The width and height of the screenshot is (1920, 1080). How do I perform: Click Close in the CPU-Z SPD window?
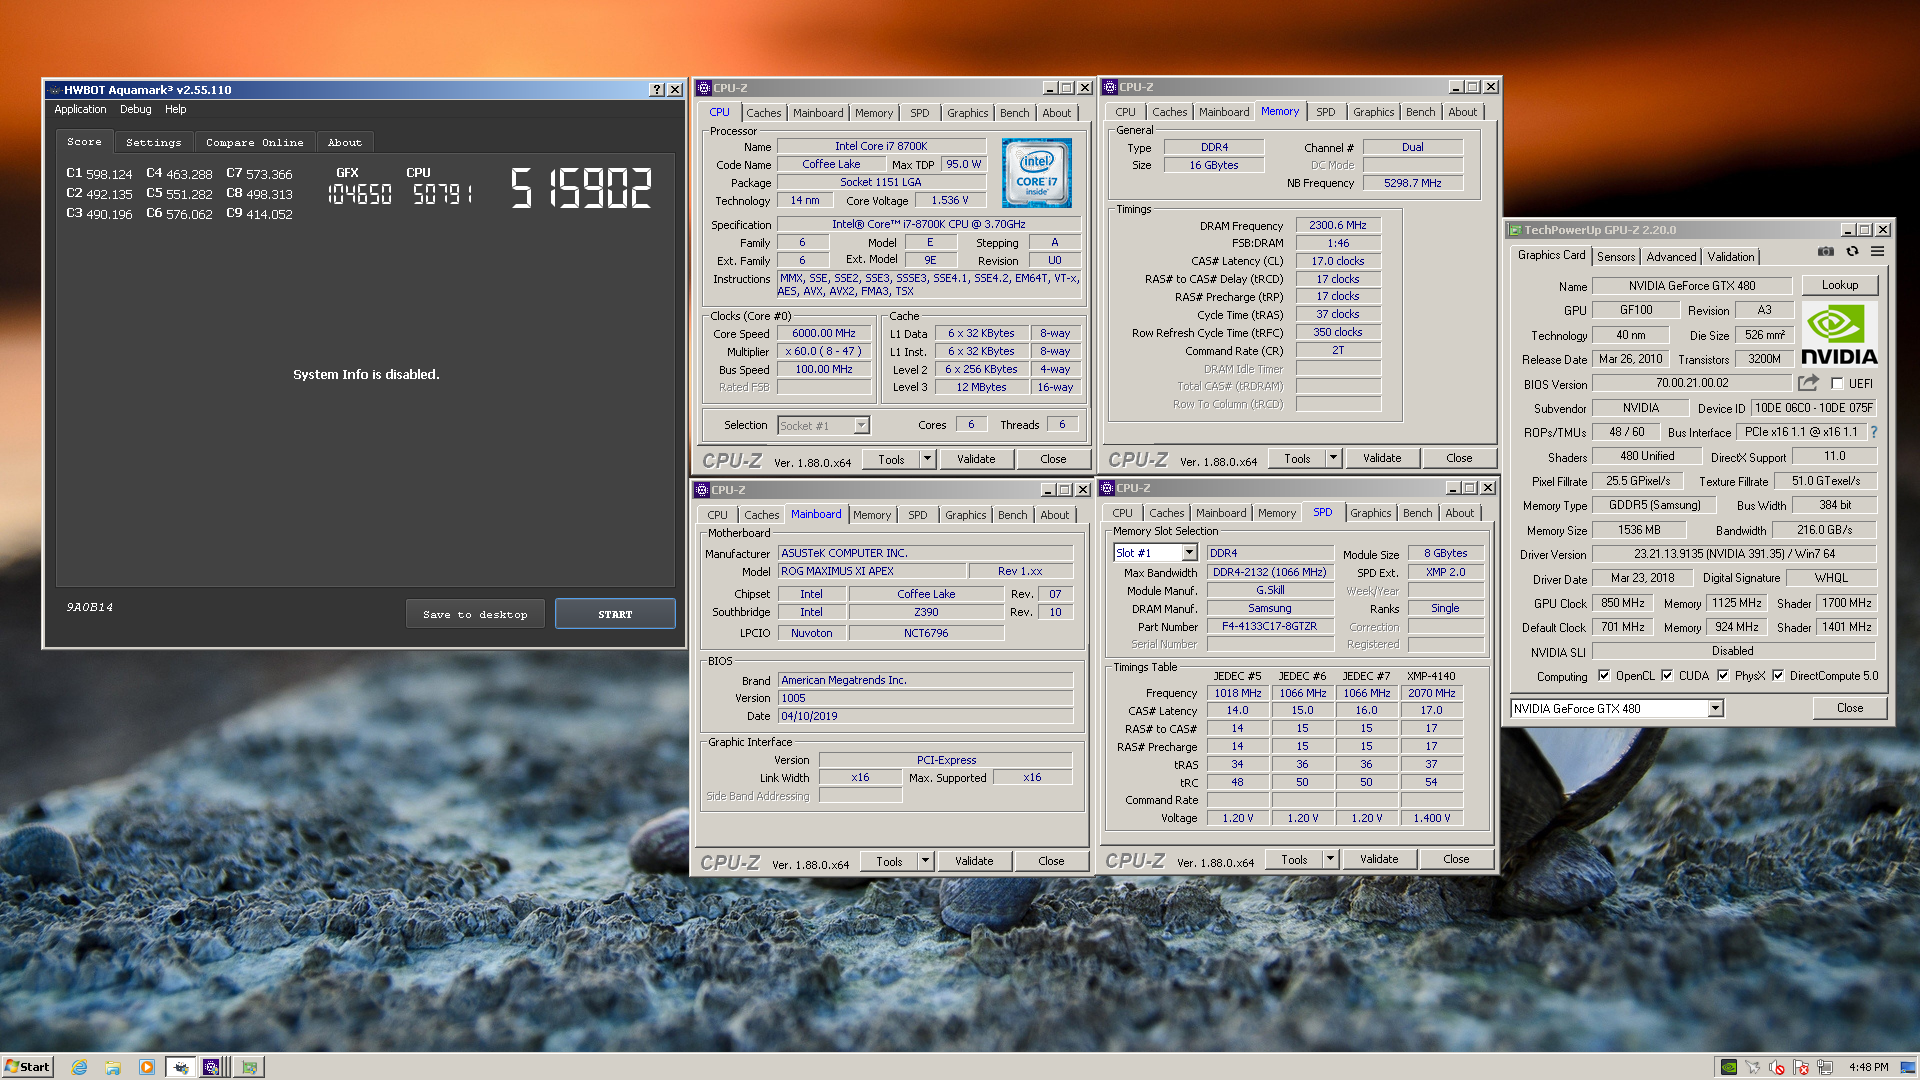(x=1456, y=859)
